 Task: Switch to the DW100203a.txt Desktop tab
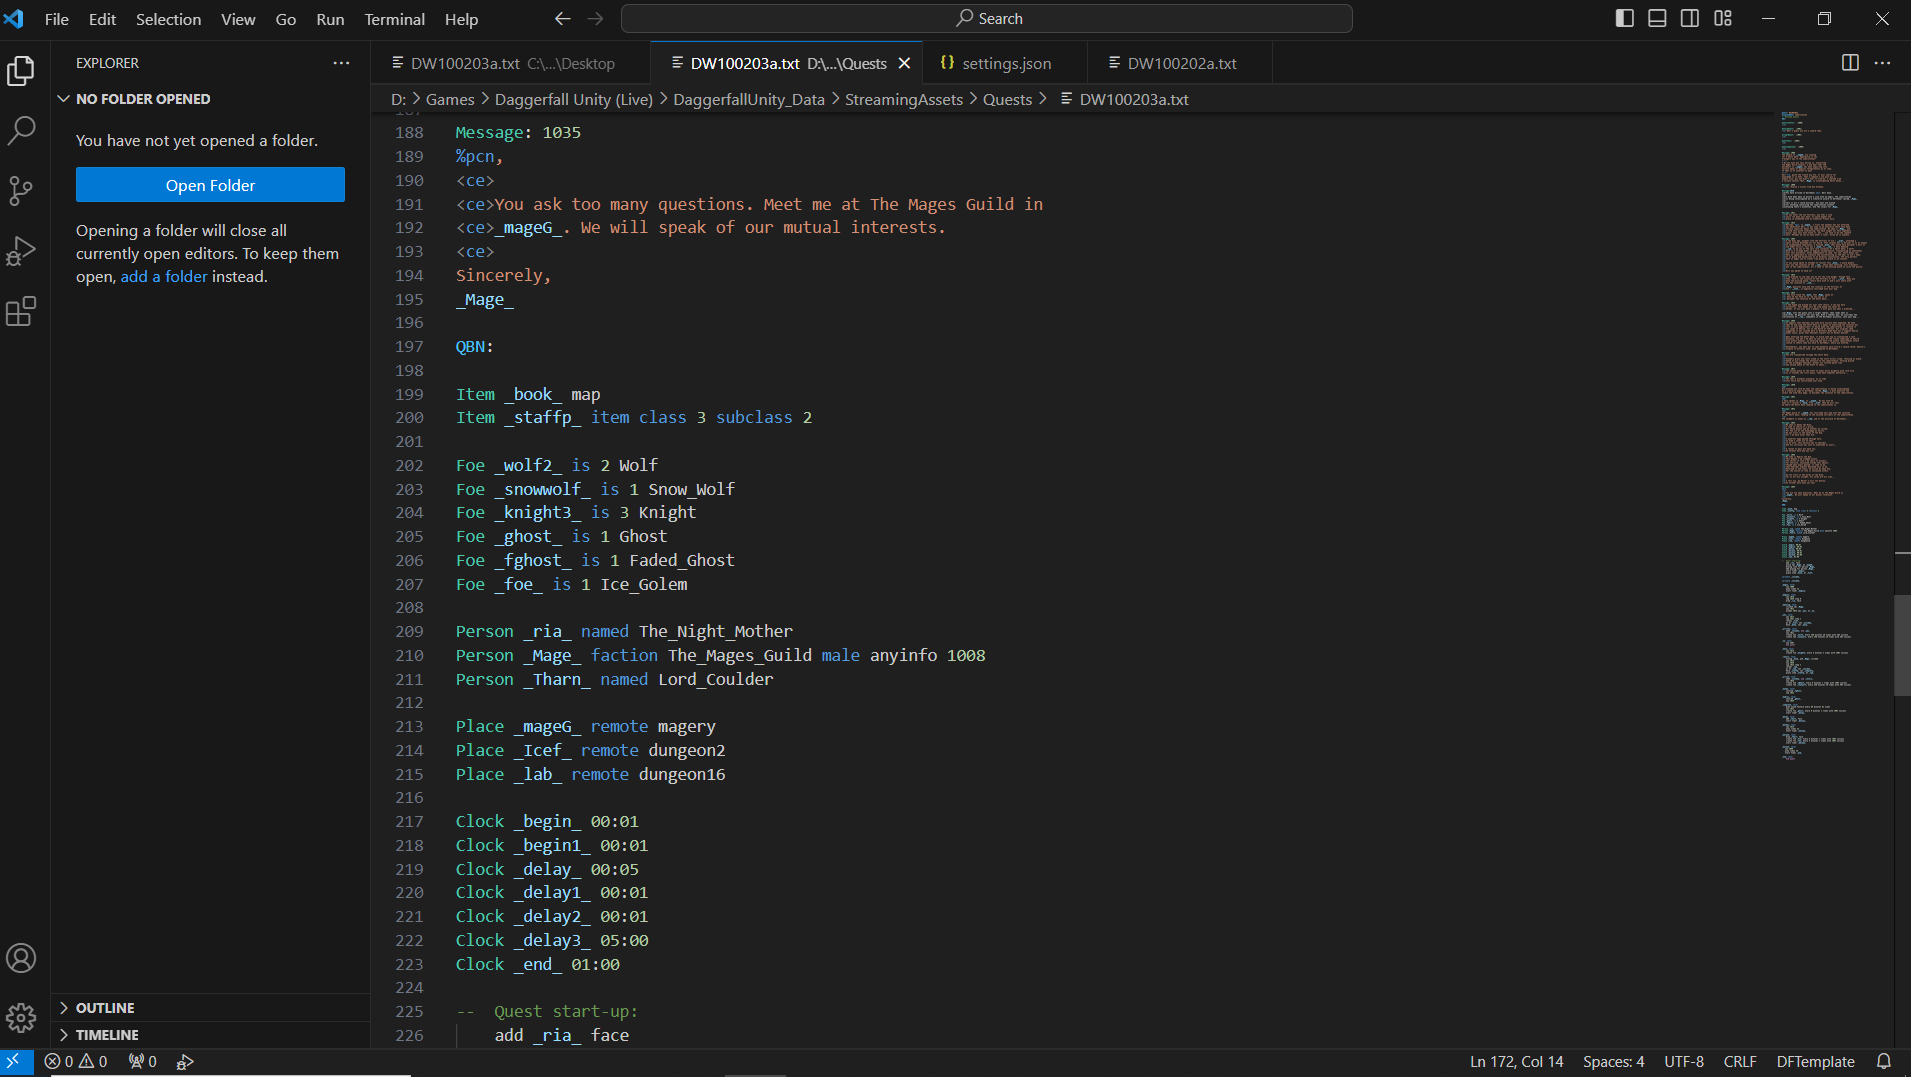point(511,63)
